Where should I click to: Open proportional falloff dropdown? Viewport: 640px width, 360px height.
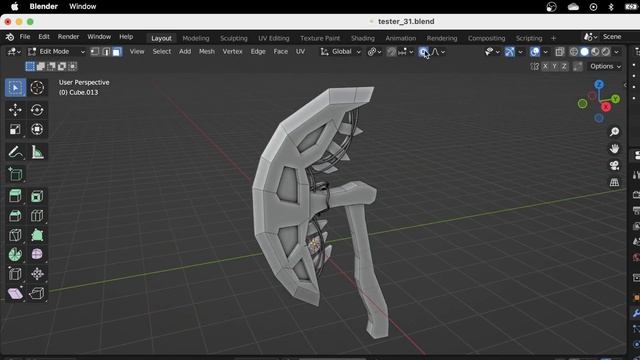pos(438,52)
